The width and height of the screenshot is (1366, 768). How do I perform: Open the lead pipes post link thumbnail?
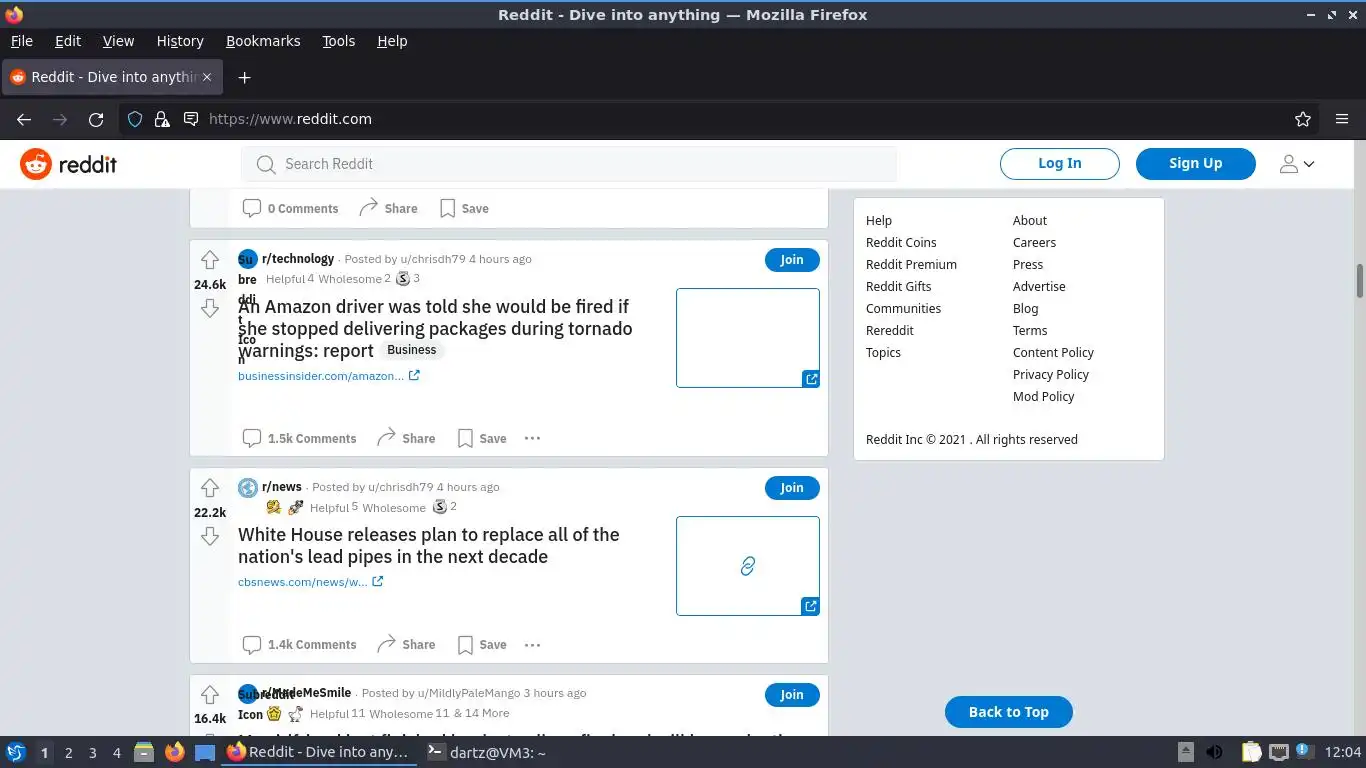click(x=748, y=566)
